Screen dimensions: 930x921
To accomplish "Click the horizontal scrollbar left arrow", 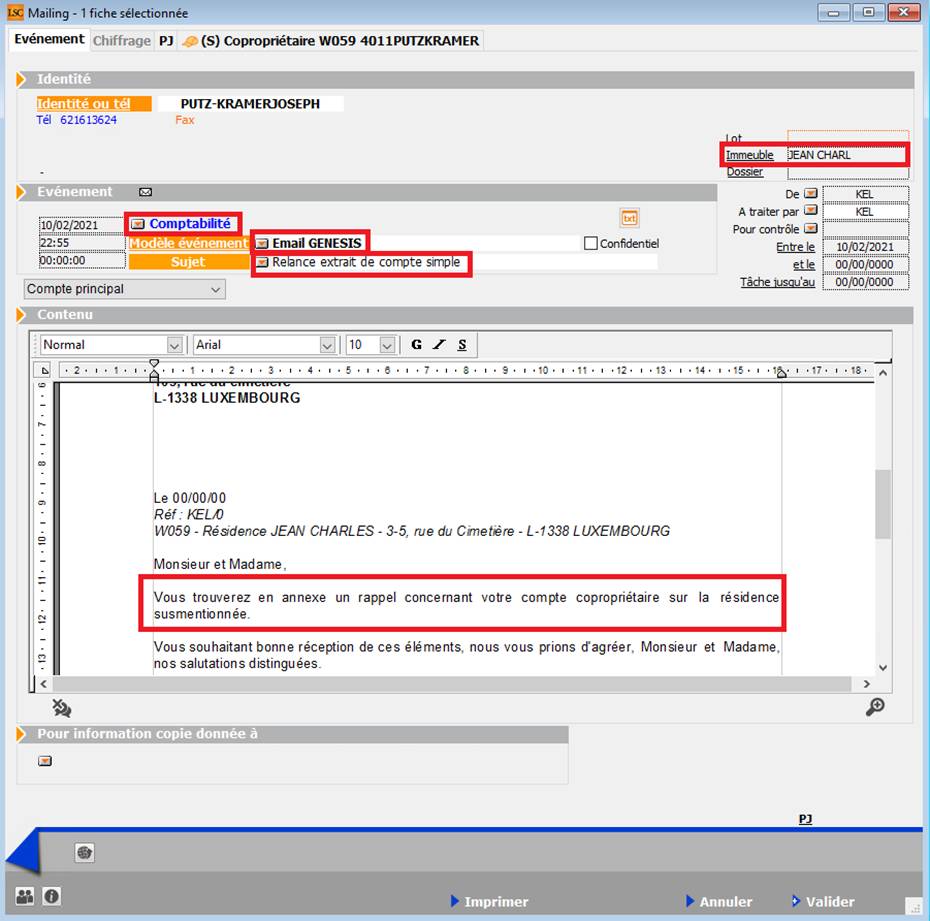I will click(43, 684).
